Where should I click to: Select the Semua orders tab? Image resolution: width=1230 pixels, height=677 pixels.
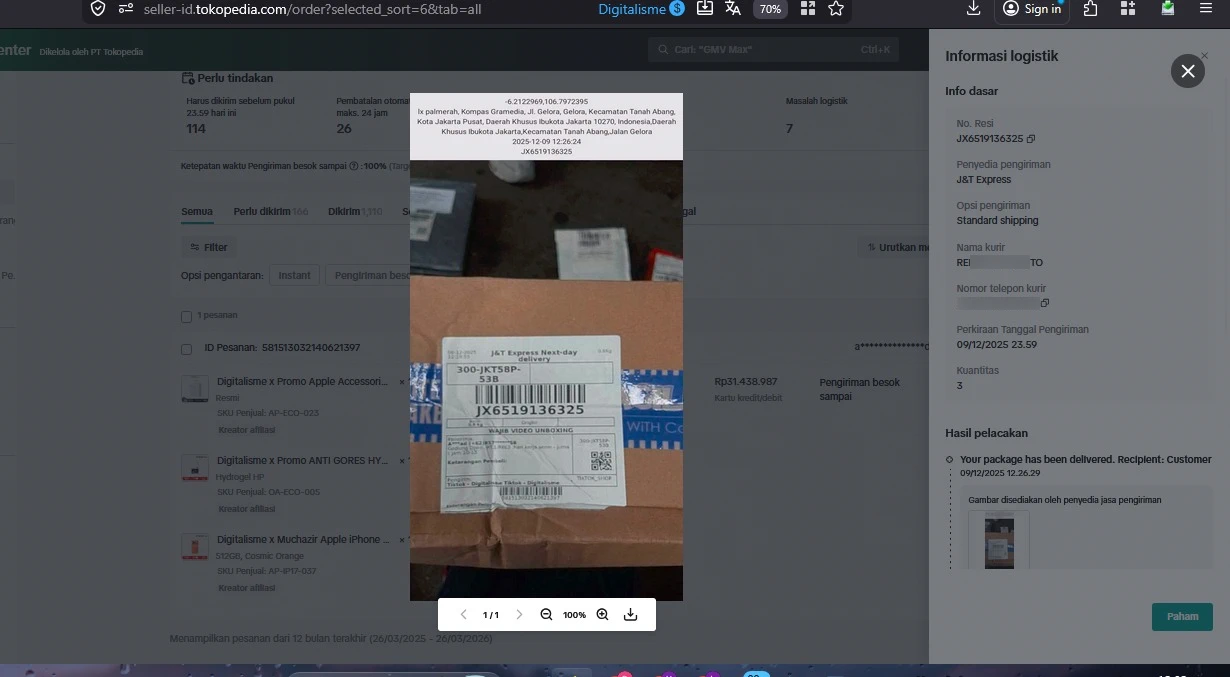(x=196, y=212)
